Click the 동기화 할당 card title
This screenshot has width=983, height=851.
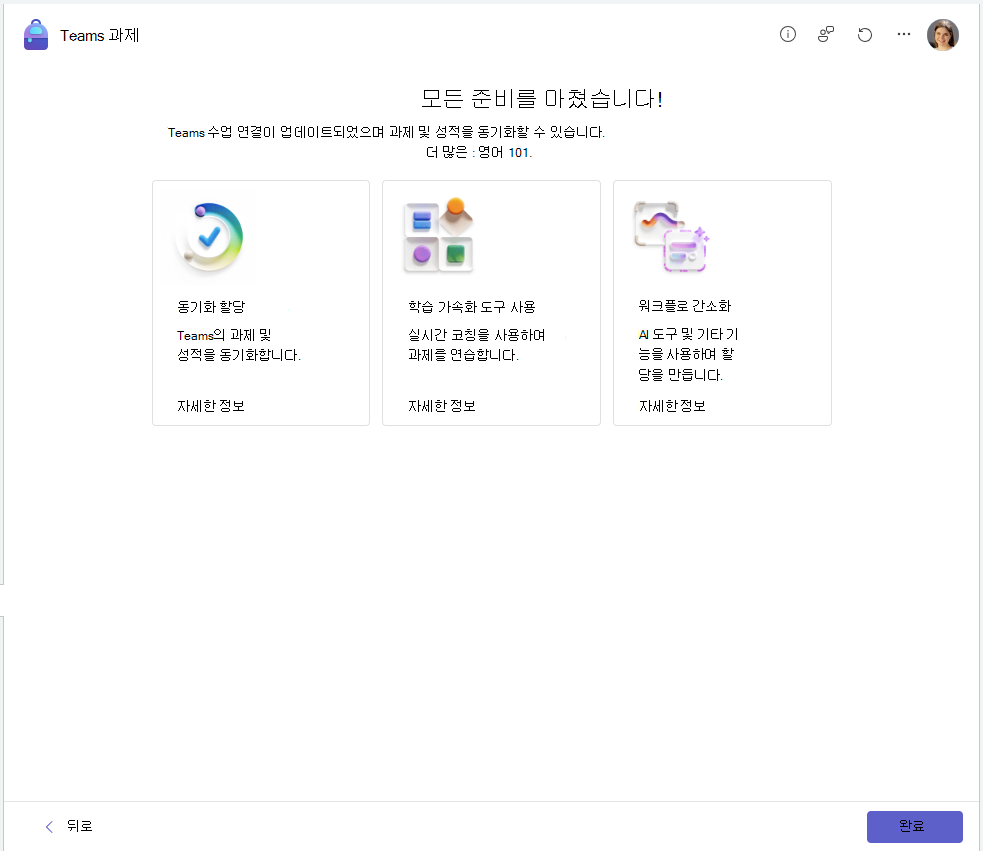pos(211,307)
